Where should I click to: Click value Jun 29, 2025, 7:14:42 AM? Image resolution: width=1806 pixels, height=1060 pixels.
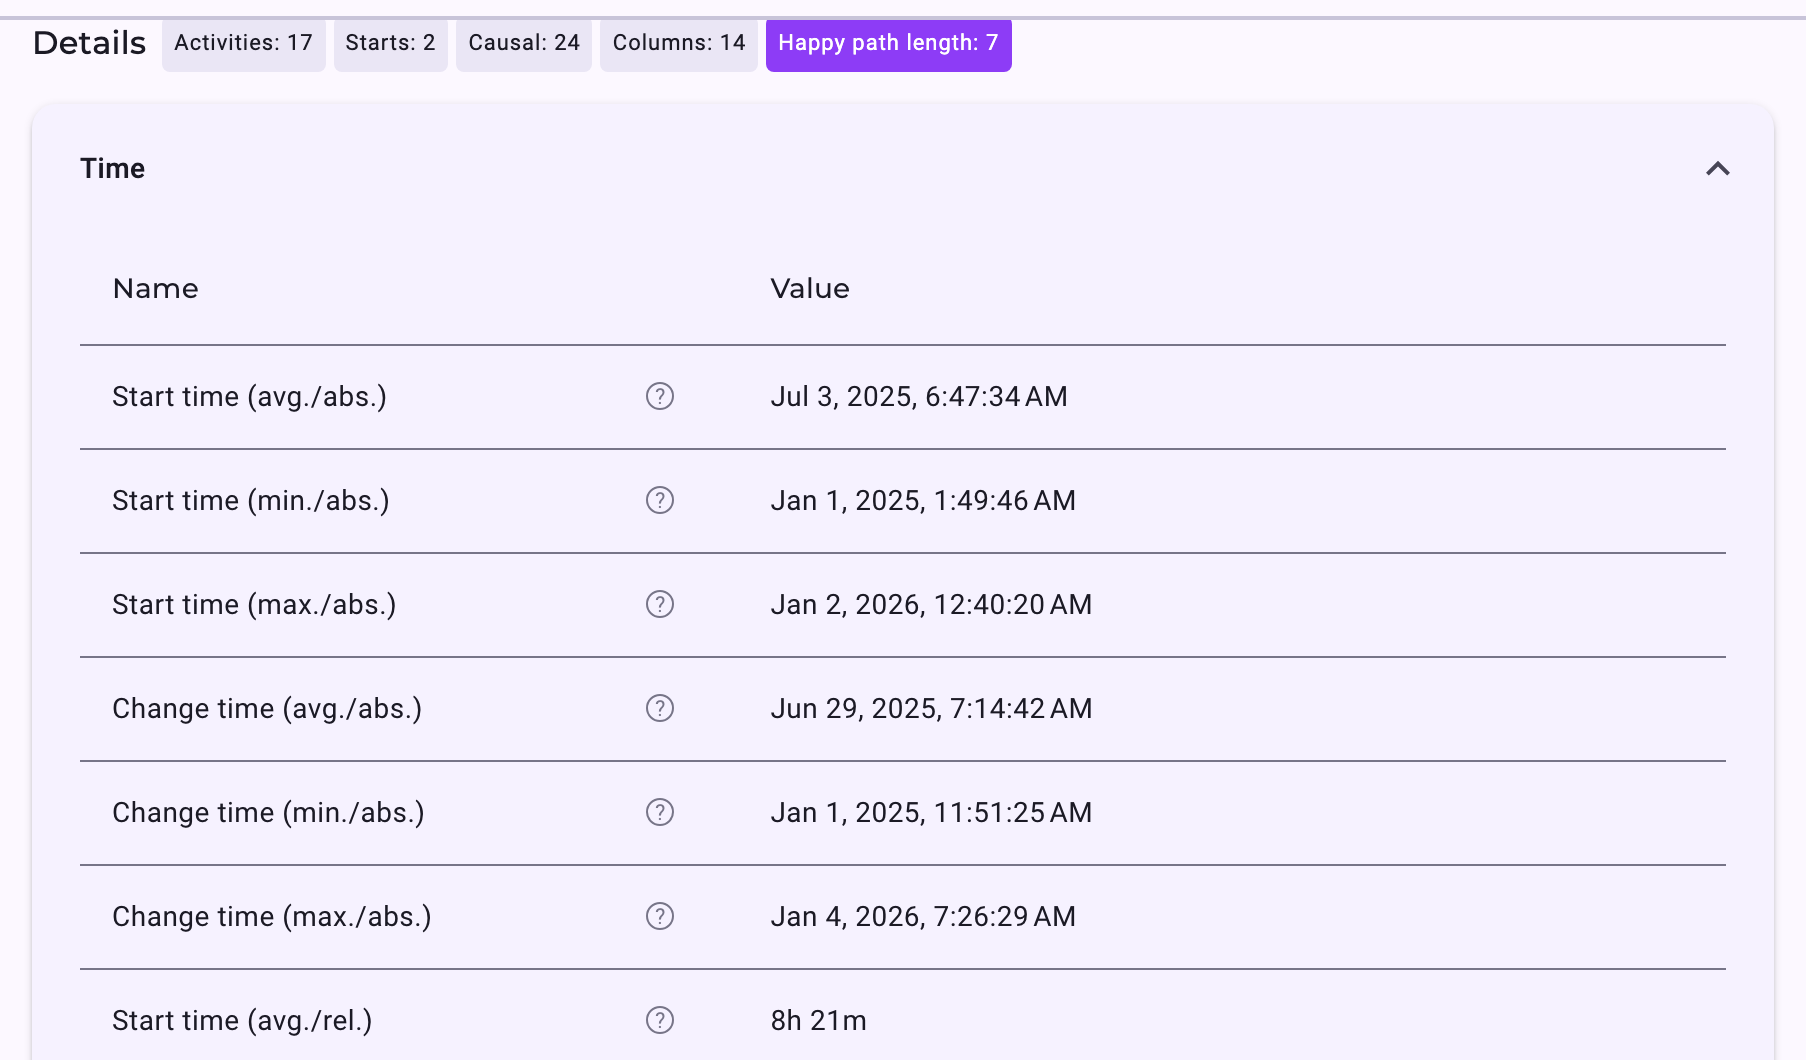click(931, 709)
